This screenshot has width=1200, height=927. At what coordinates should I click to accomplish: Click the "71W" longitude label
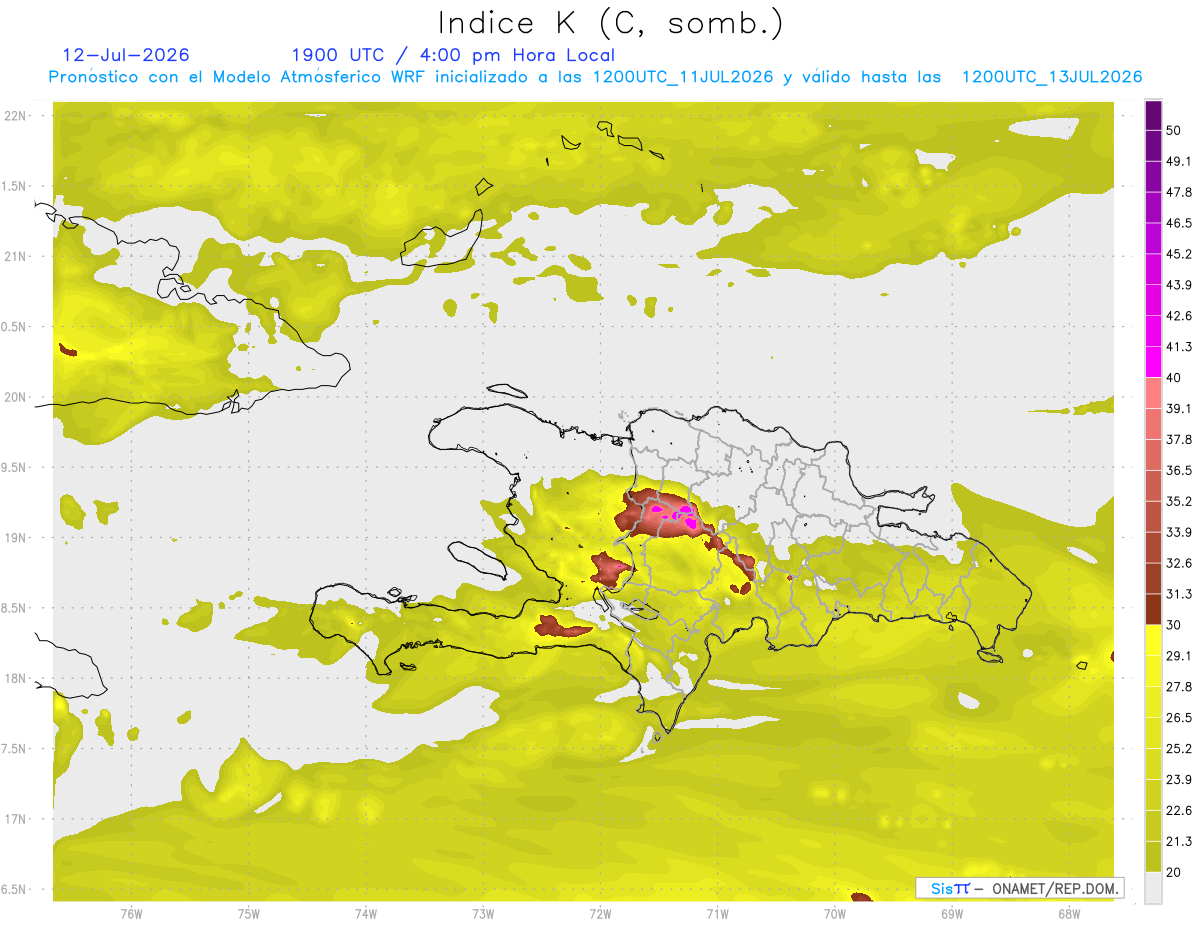(717, 914)
